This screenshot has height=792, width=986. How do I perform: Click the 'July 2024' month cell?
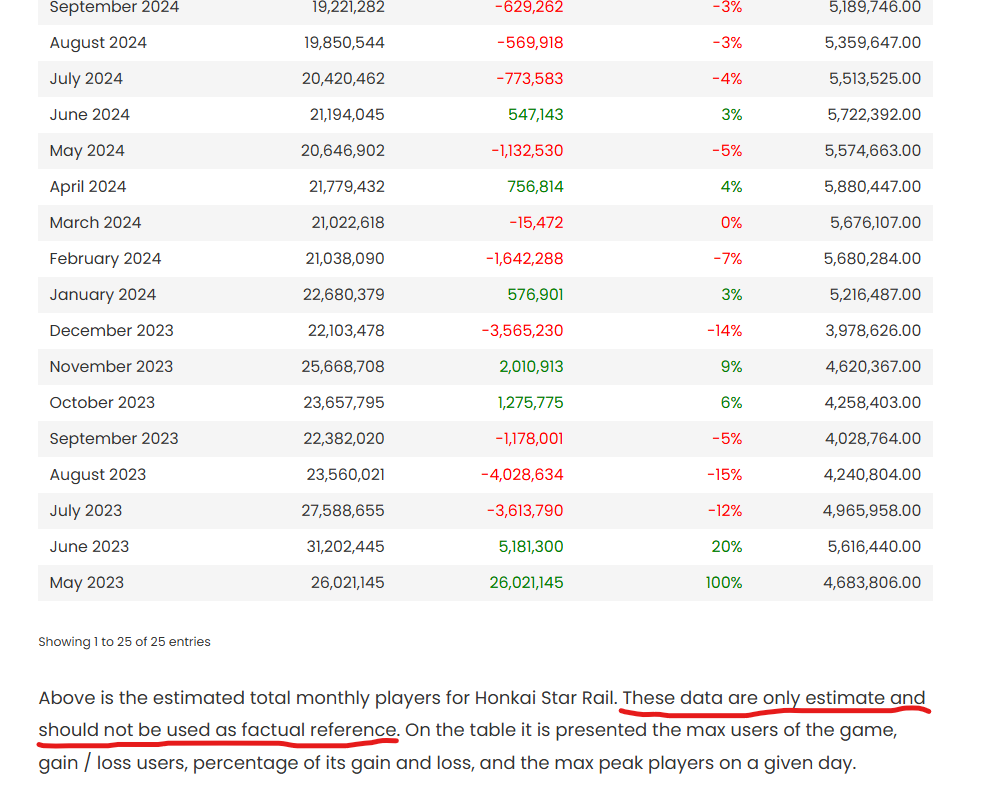tap(86, 79)
